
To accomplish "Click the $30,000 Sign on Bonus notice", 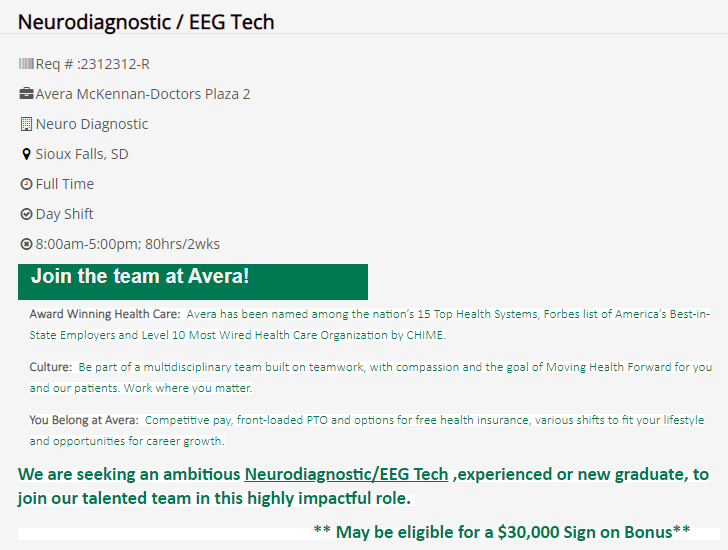I will (x=502, y=532).
